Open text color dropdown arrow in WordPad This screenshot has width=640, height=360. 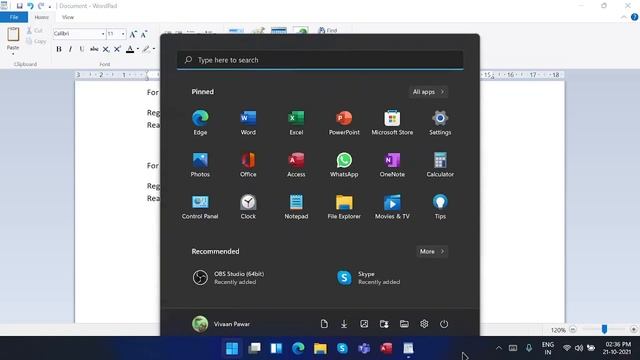(138, 49)
